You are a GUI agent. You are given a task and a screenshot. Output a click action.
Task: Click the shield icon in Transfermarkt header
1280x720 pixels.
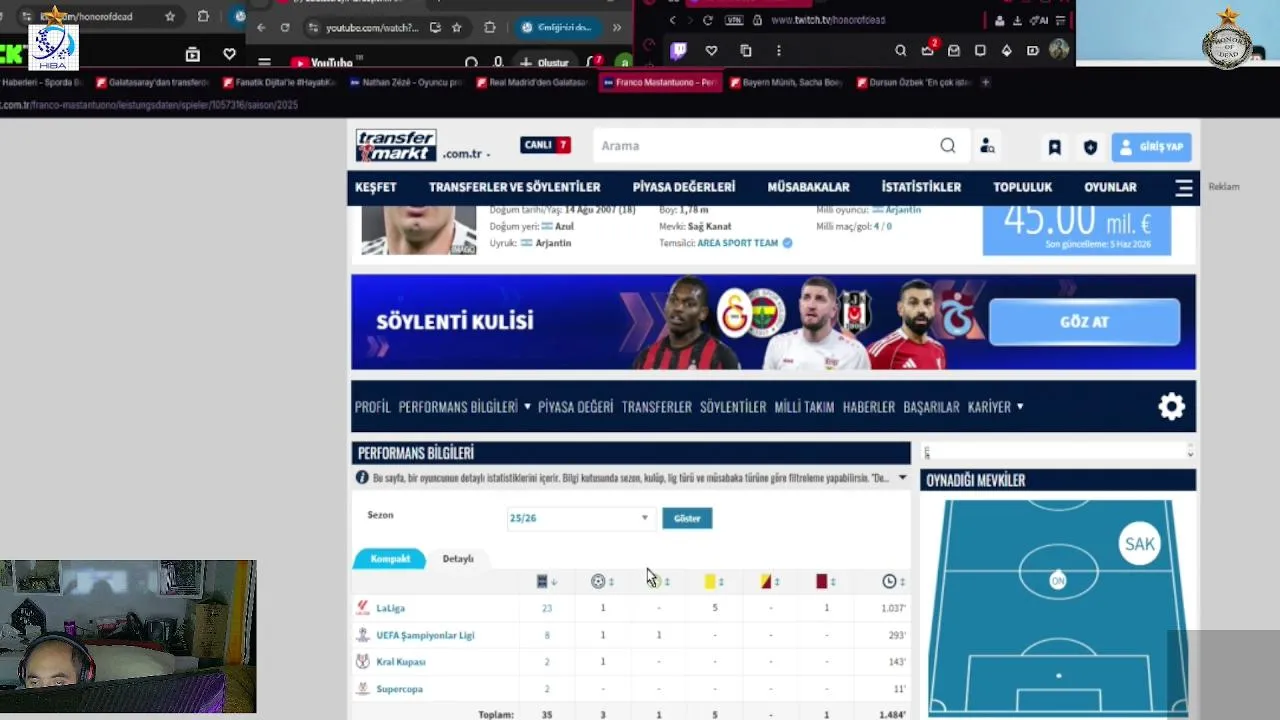click(x=1090, y=147)
